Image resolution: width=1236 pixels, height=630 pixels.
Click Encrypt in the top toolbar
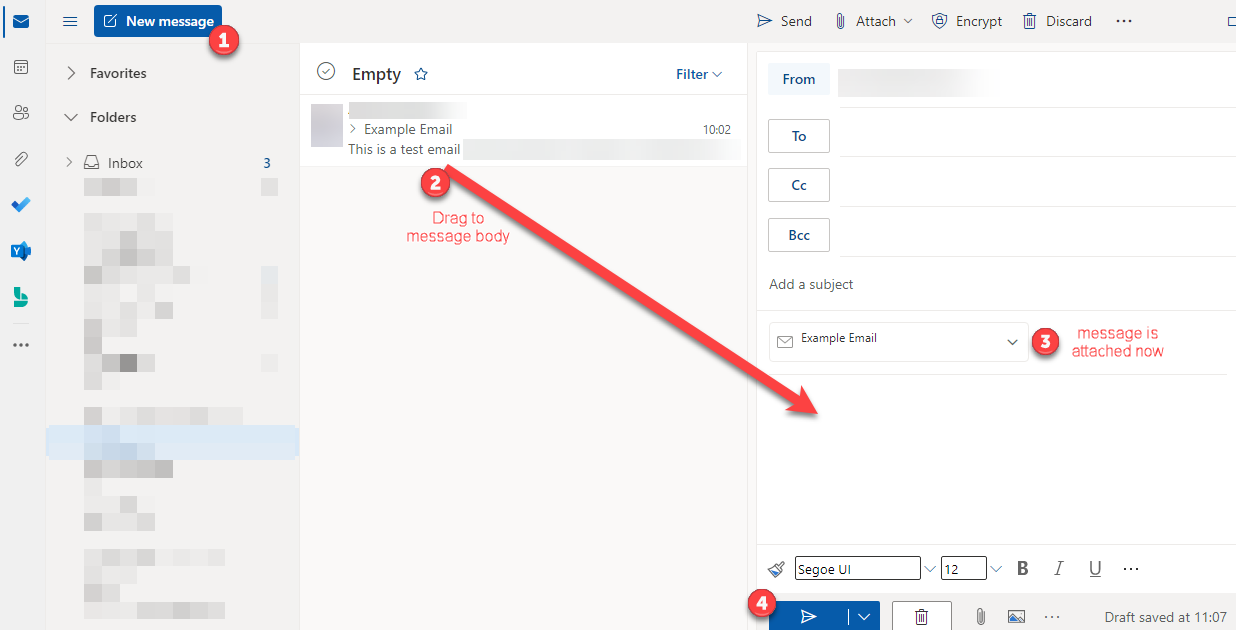pos(966,21)
